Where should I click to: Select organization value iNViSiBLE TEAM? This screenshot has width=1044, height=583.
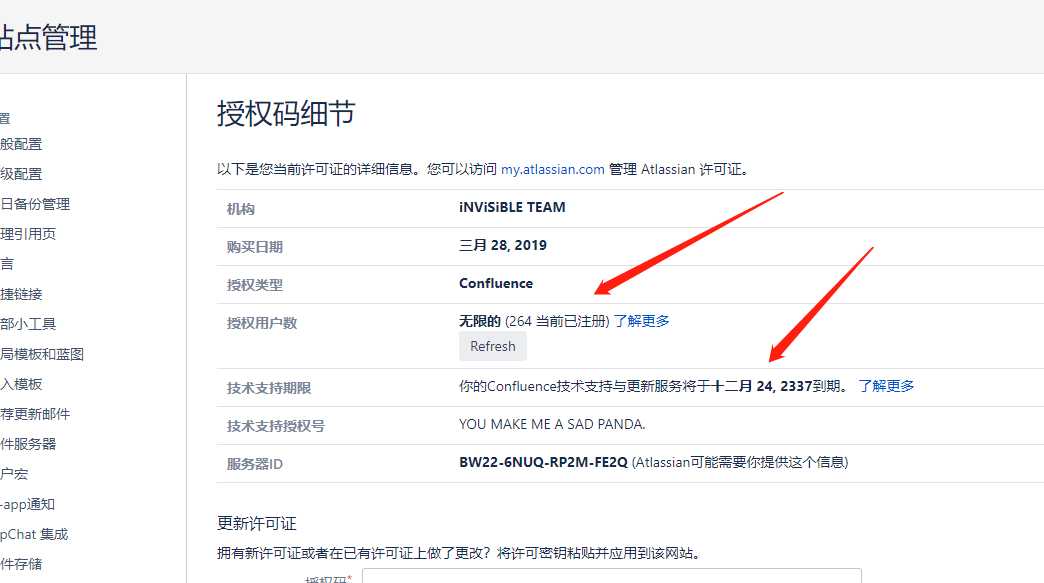click(x=512, y=207)
